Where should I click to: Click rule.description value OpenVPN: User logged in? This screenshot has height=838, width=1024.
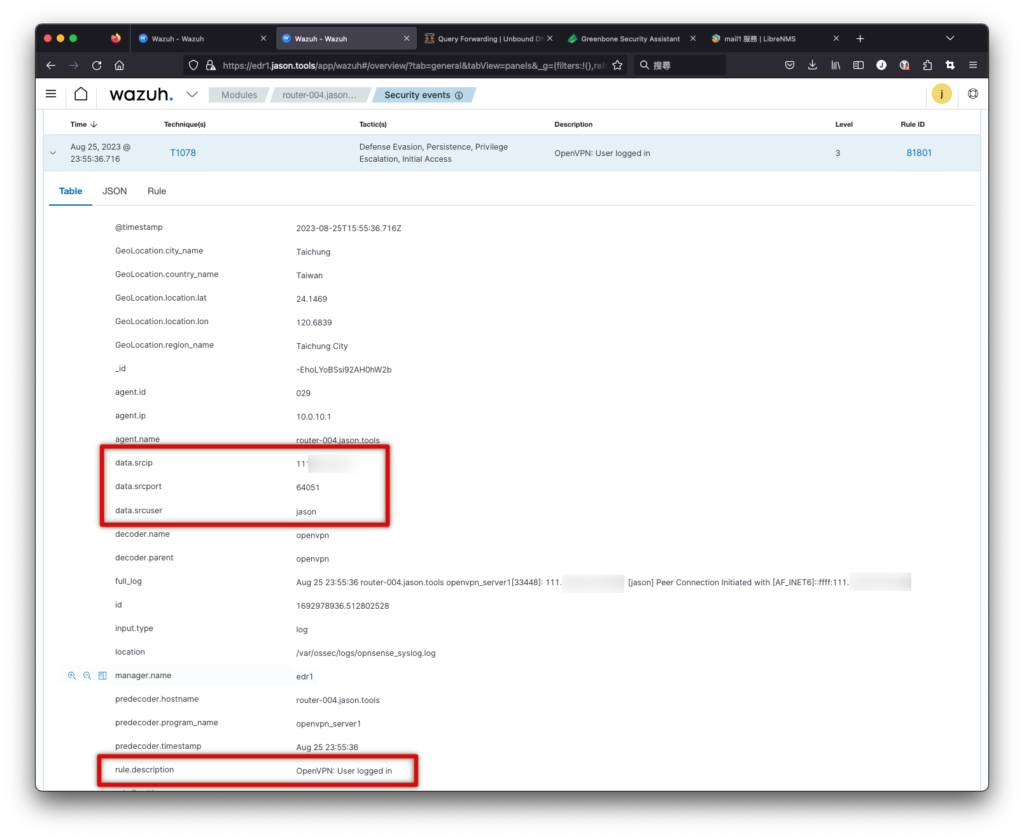click(x=344, y=771)
